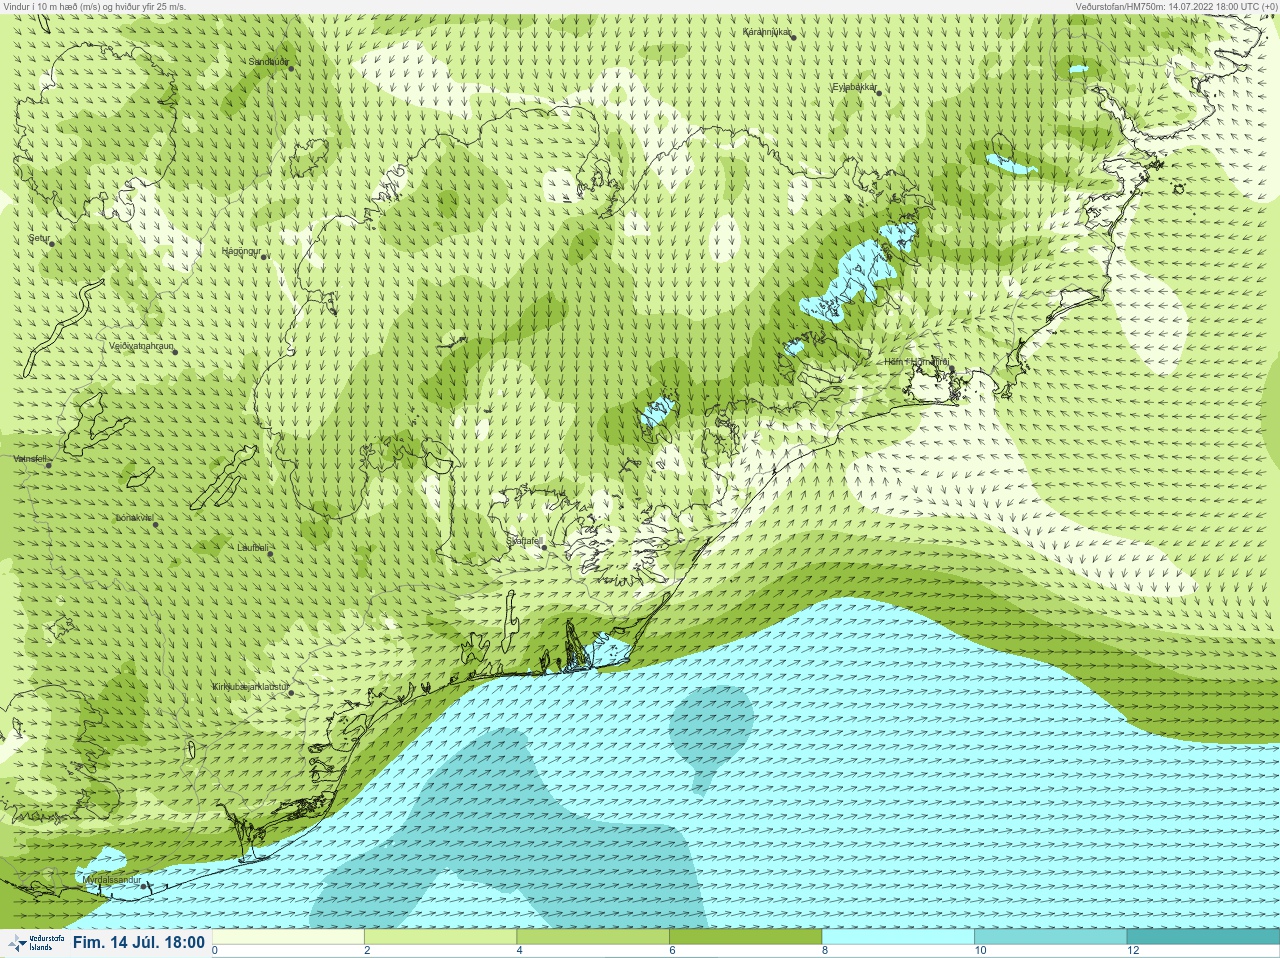Click the above-12 m/s legend color swatch

[1202, 937]
